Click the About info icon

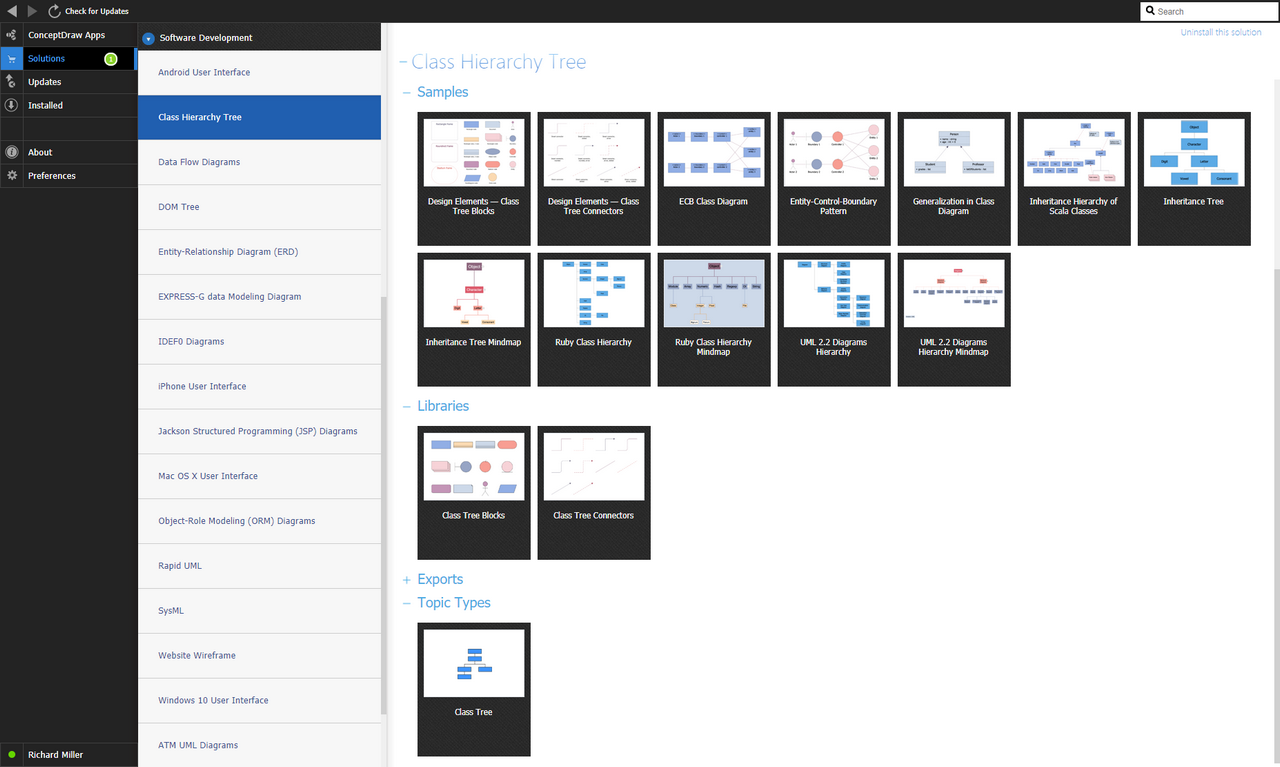(11, 152)
